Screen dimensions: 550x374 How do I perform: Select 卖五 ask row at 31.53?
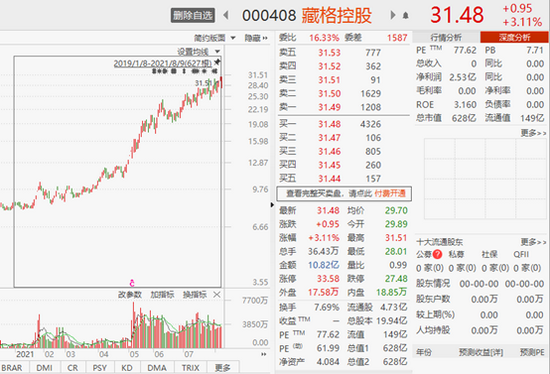point(344,53)
